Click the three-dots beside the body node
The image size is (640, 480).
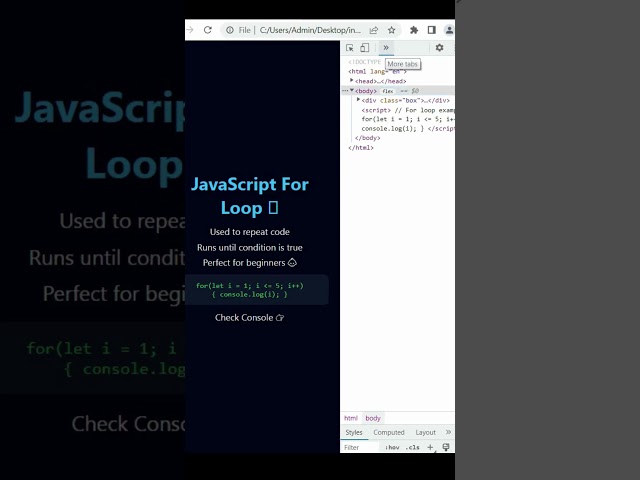[x=345, y=91]
